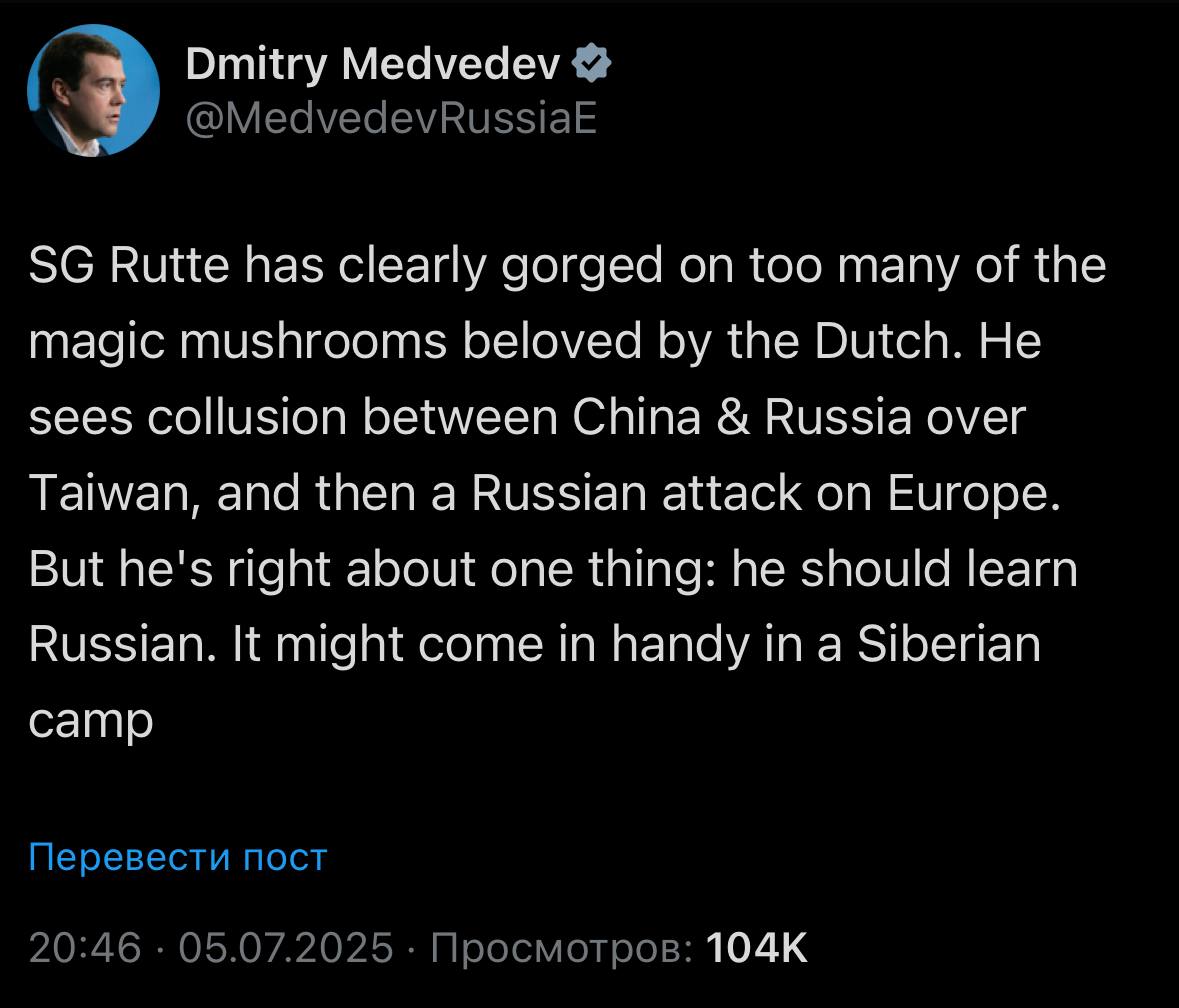Click the phrase magic mushrooms

238,342
